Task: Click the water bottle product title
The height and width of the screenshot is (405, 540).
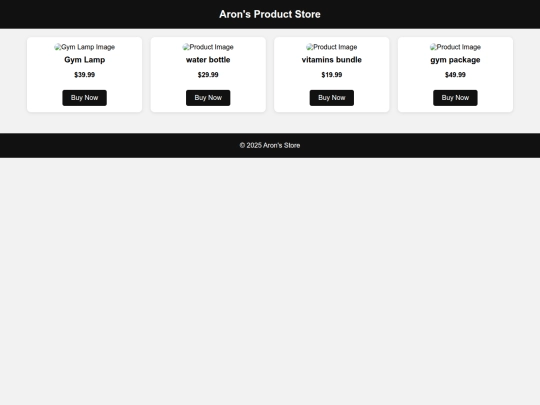Action: [208, 60]
